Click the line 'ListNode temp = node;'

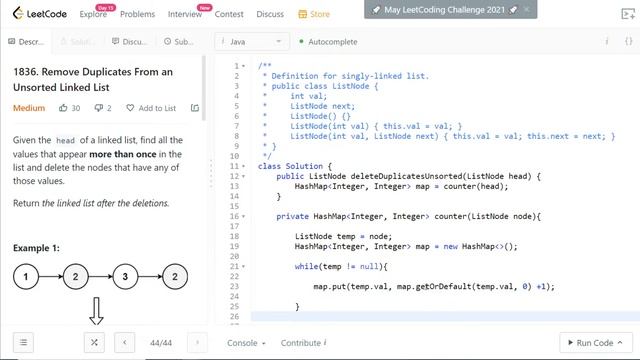click(x=343, y=236)
